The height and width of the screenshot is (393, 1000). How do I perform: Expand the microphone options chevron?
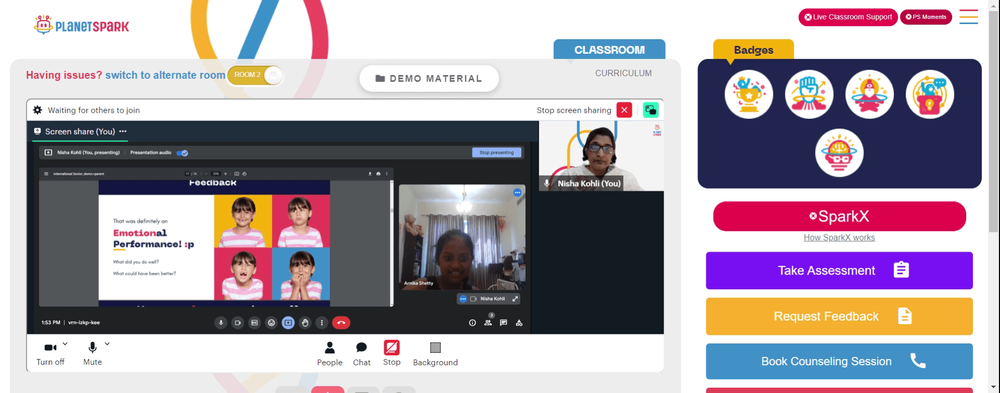[107, 344]
